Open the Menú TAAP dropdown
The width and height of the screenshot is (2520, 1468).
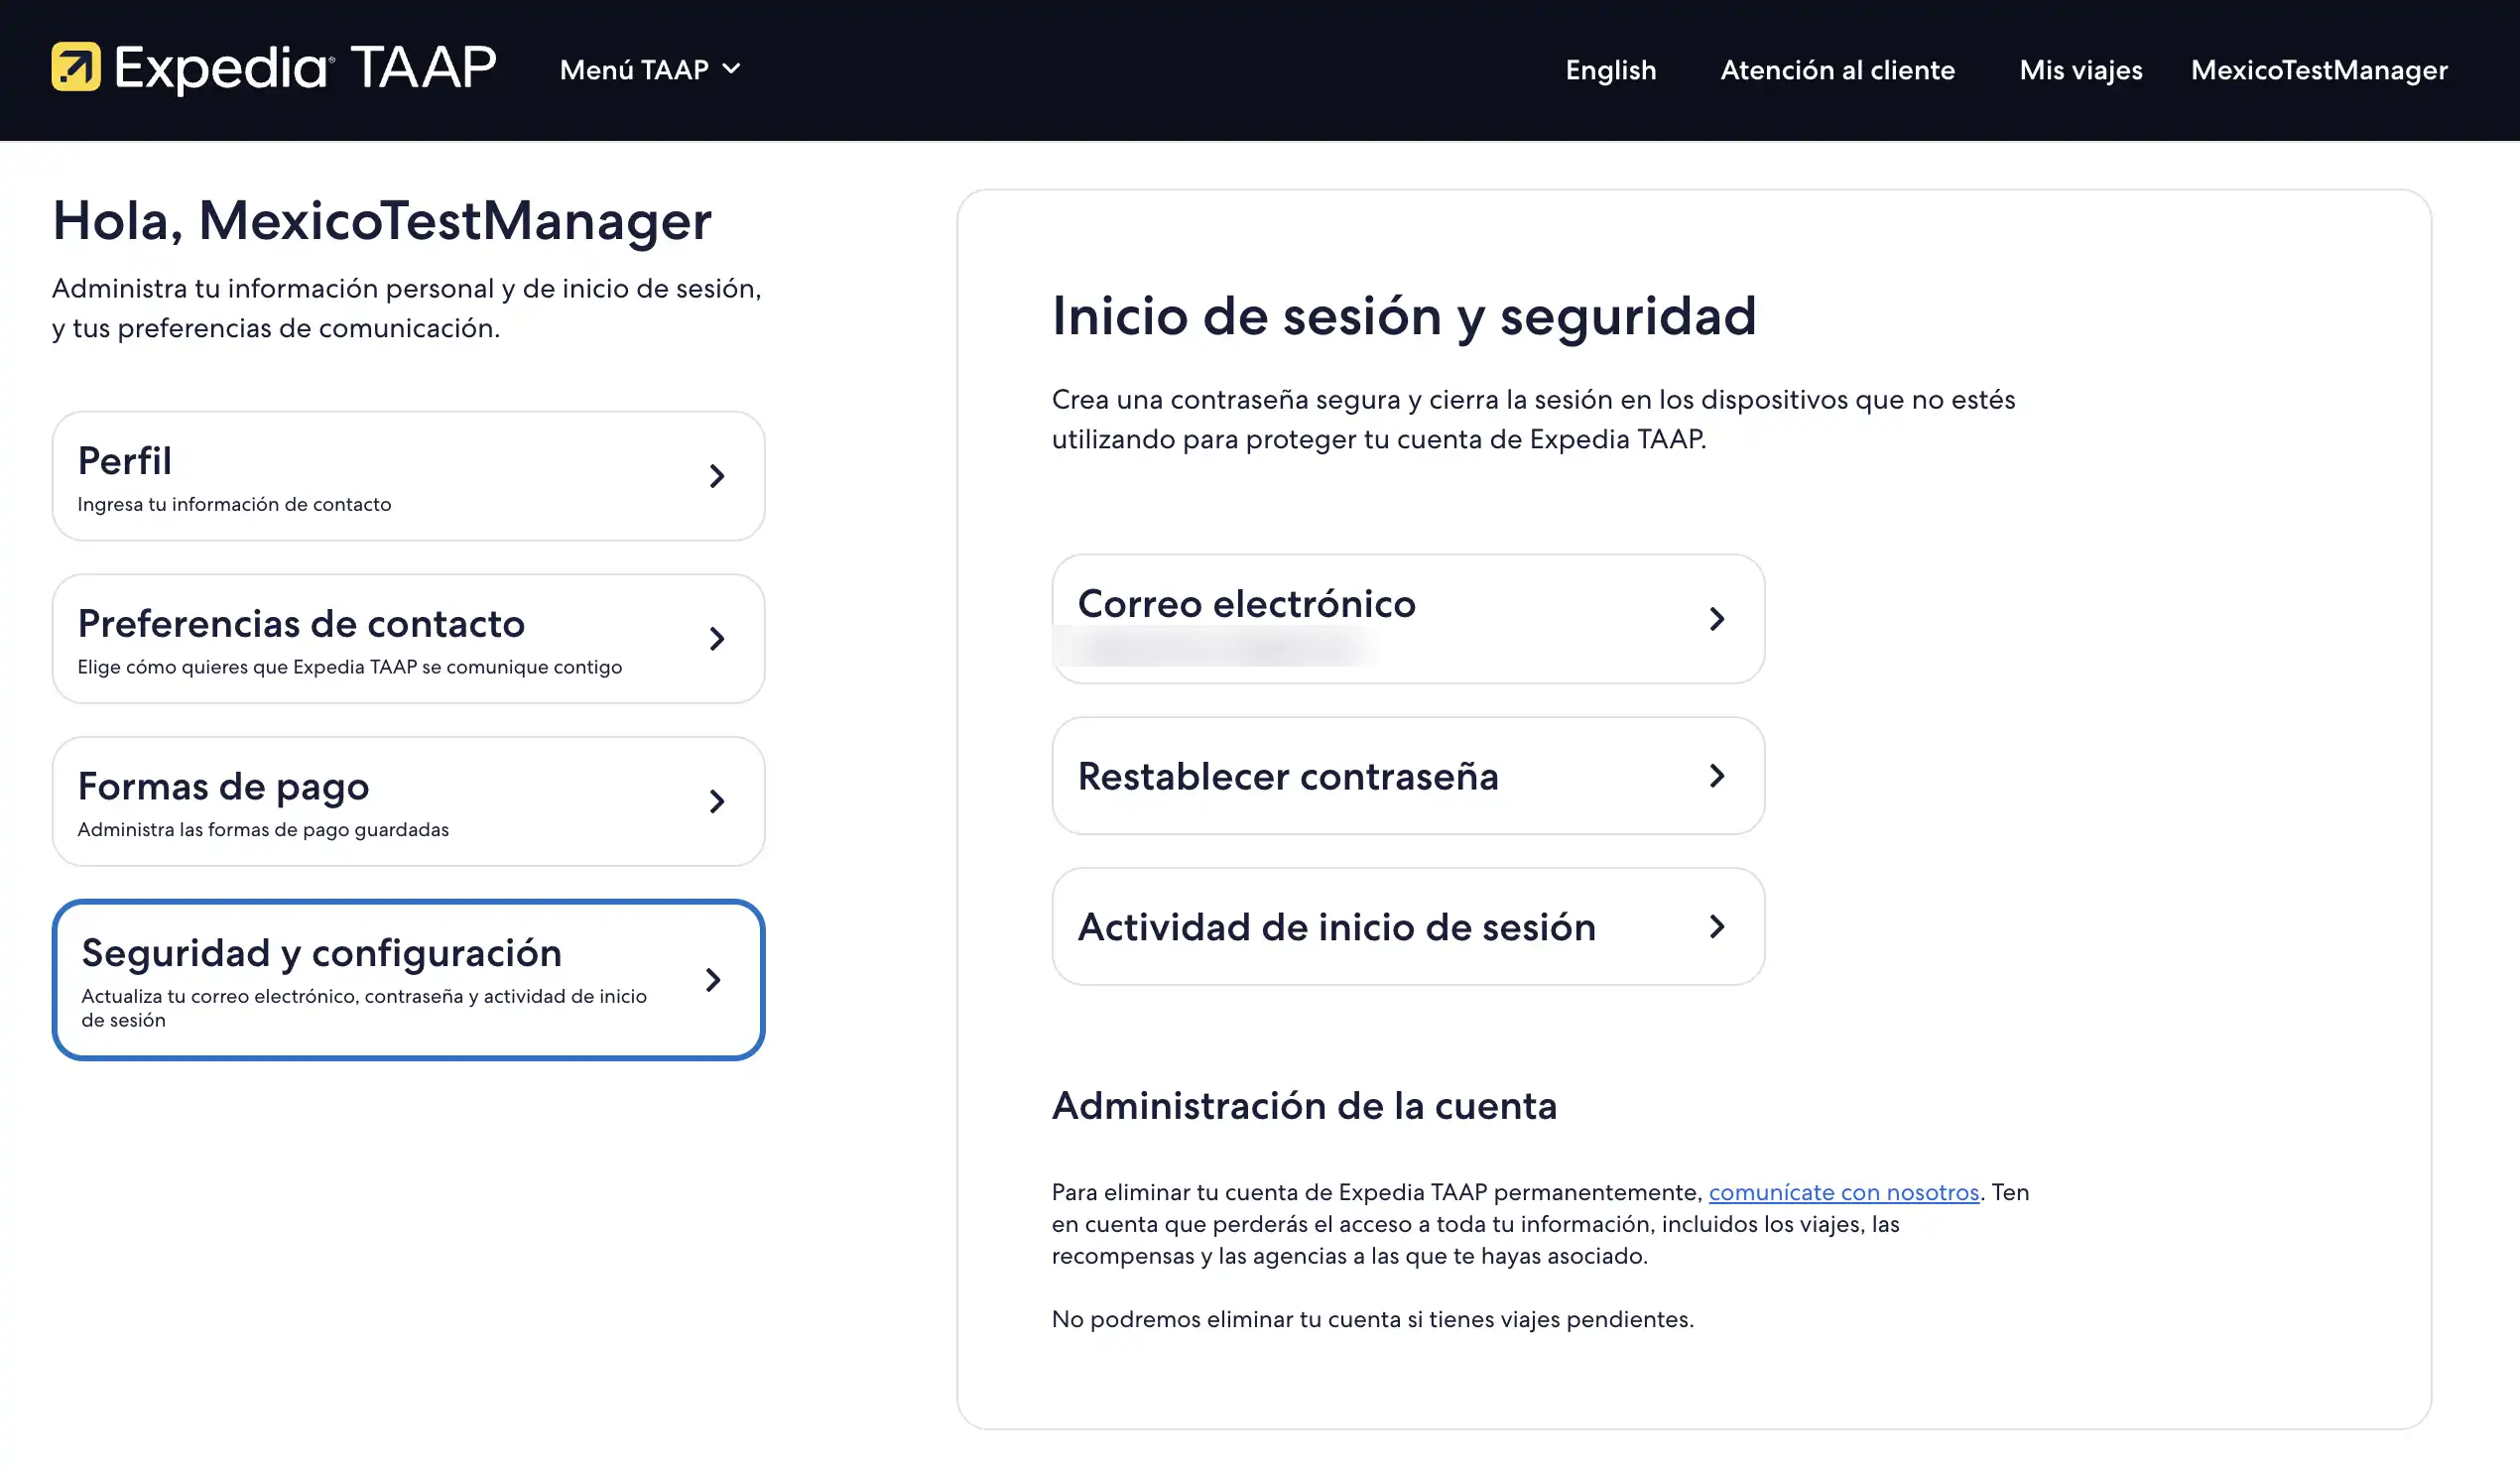[x=650, y=69]
